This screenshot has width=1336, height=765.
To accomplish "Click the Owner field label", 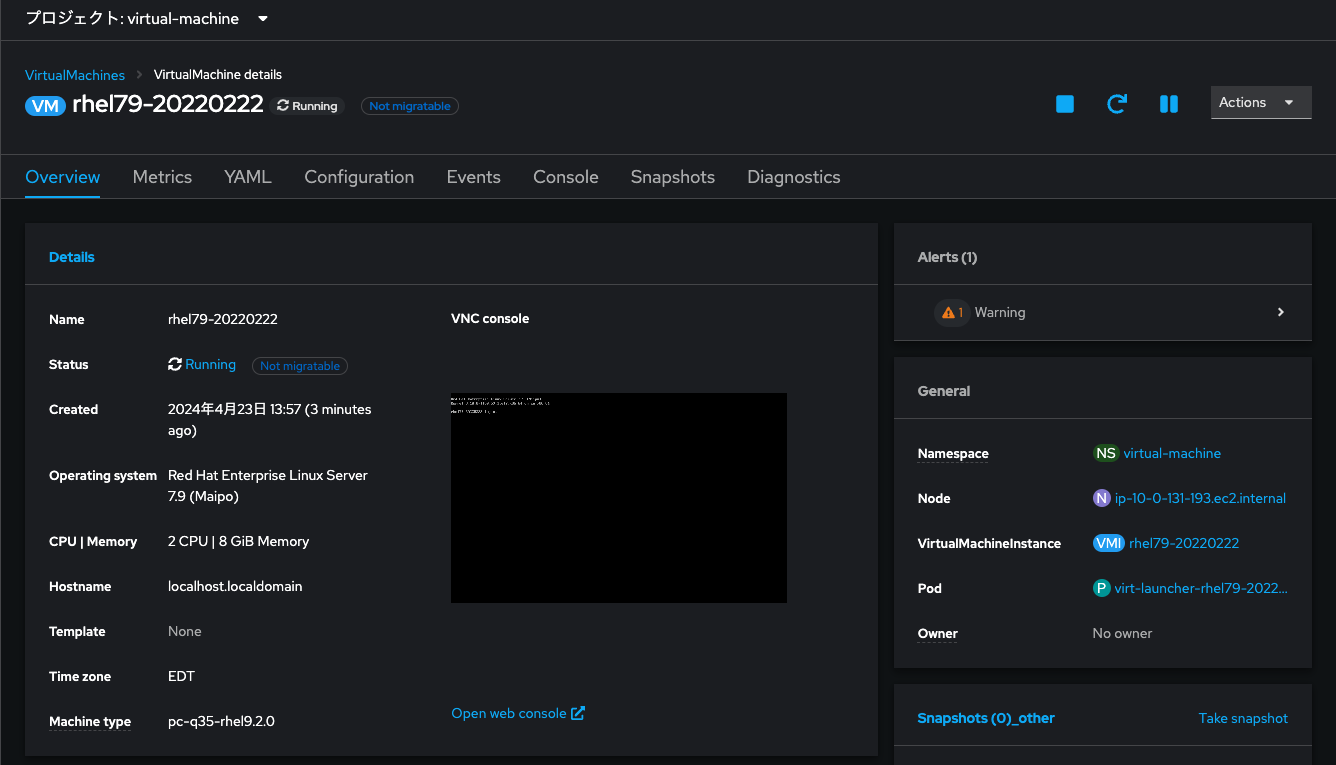I will click(x=938, y=633).
